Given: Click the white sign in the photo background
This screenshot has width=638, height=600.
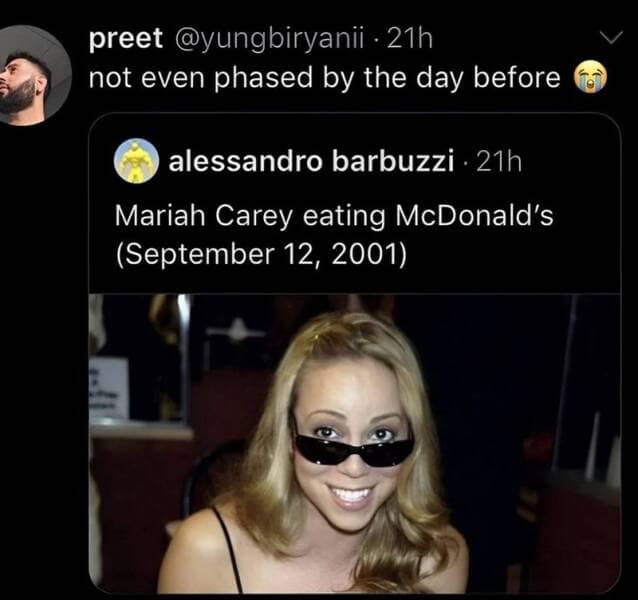Looking at the screenshot, I should pyautogui.click(x=110, y=389).
